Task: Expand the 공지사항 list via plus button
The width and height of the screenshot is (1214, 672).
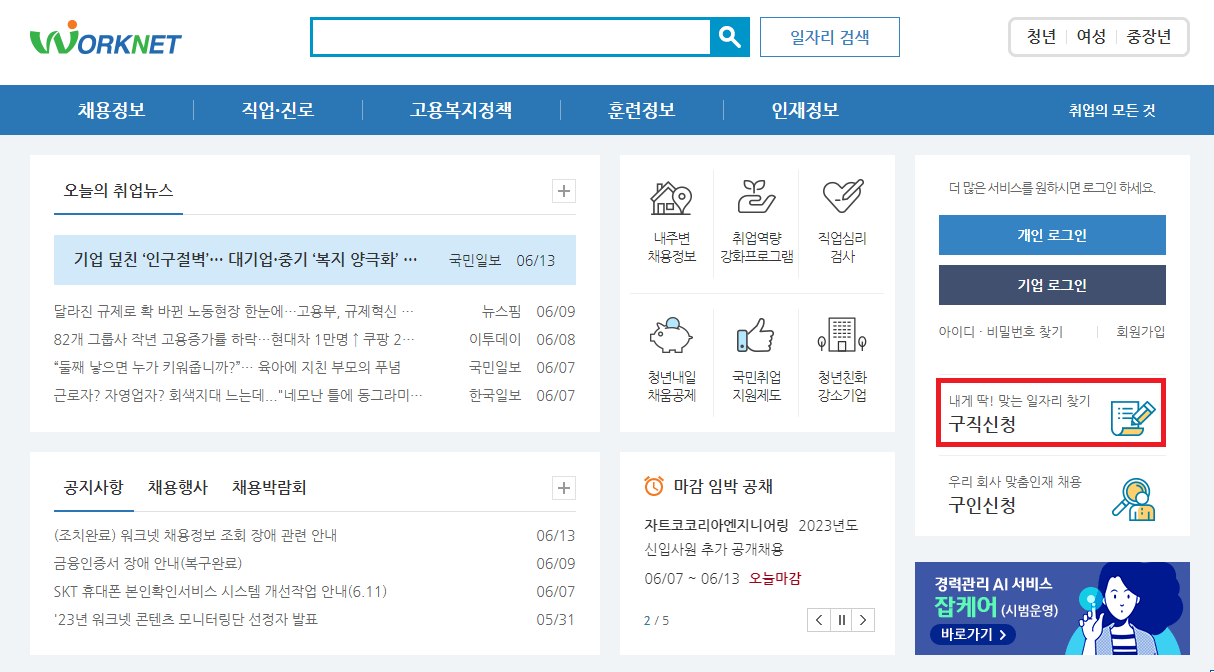Action: click(x=563, y=488)
